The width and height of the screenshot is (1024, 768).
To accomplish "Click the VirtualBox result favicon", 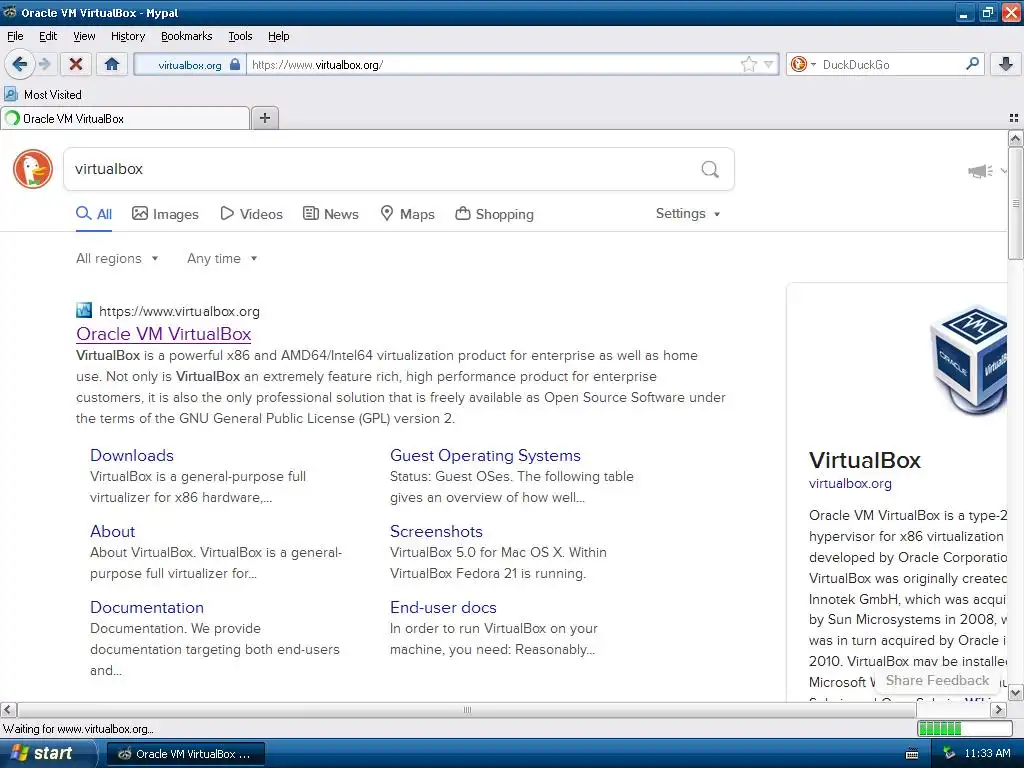I will [84, 310].
